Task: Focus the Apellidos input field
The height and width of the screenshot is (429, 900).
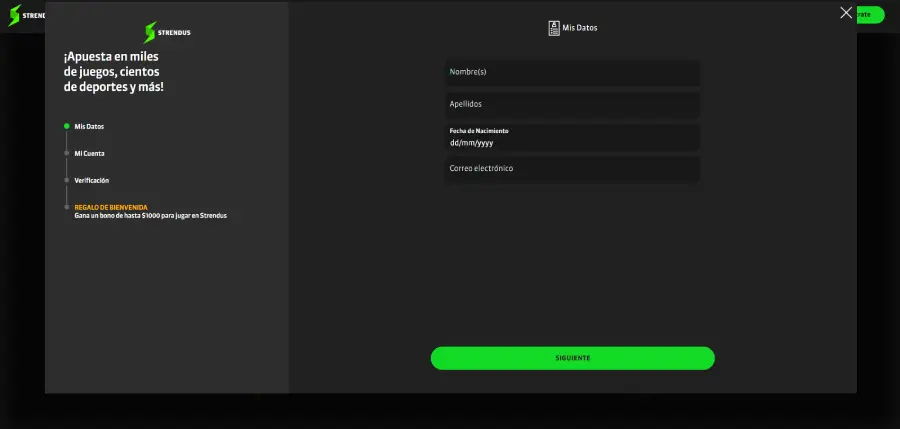Action: click(x=572, y=105)
